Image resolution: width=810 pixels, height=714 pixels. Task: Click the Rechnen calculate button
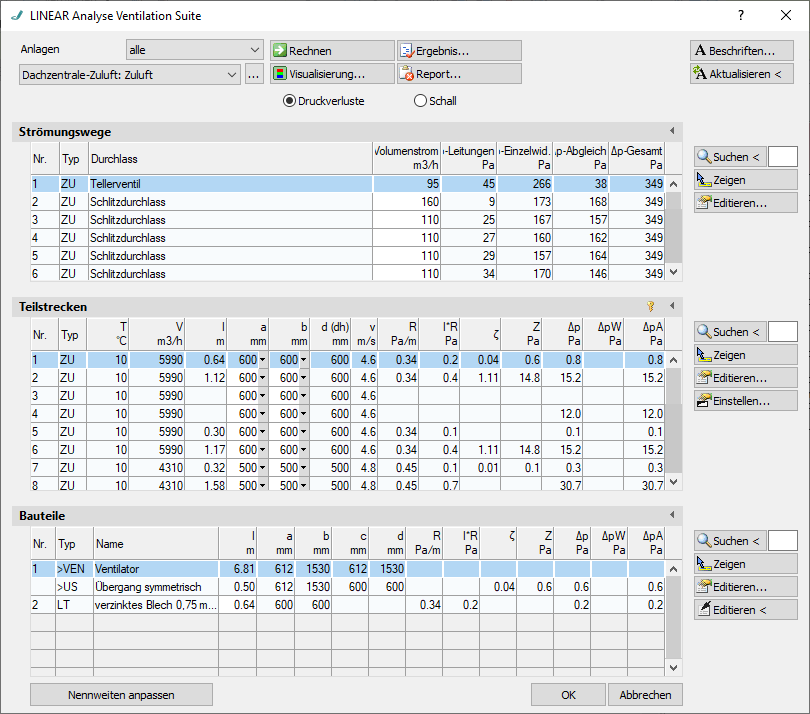tap(332, 51)
